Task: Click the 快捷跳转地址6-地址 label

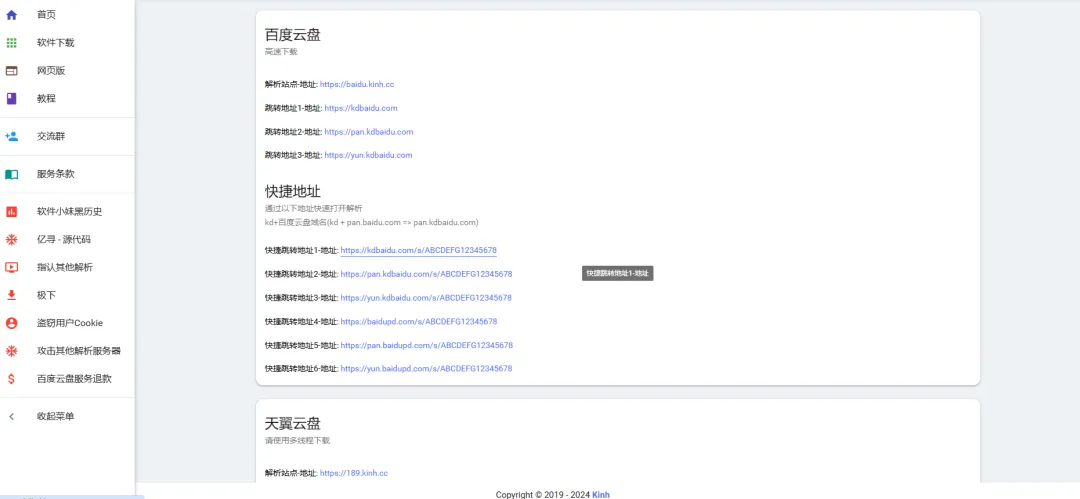Action: click(x=301, y=369)
